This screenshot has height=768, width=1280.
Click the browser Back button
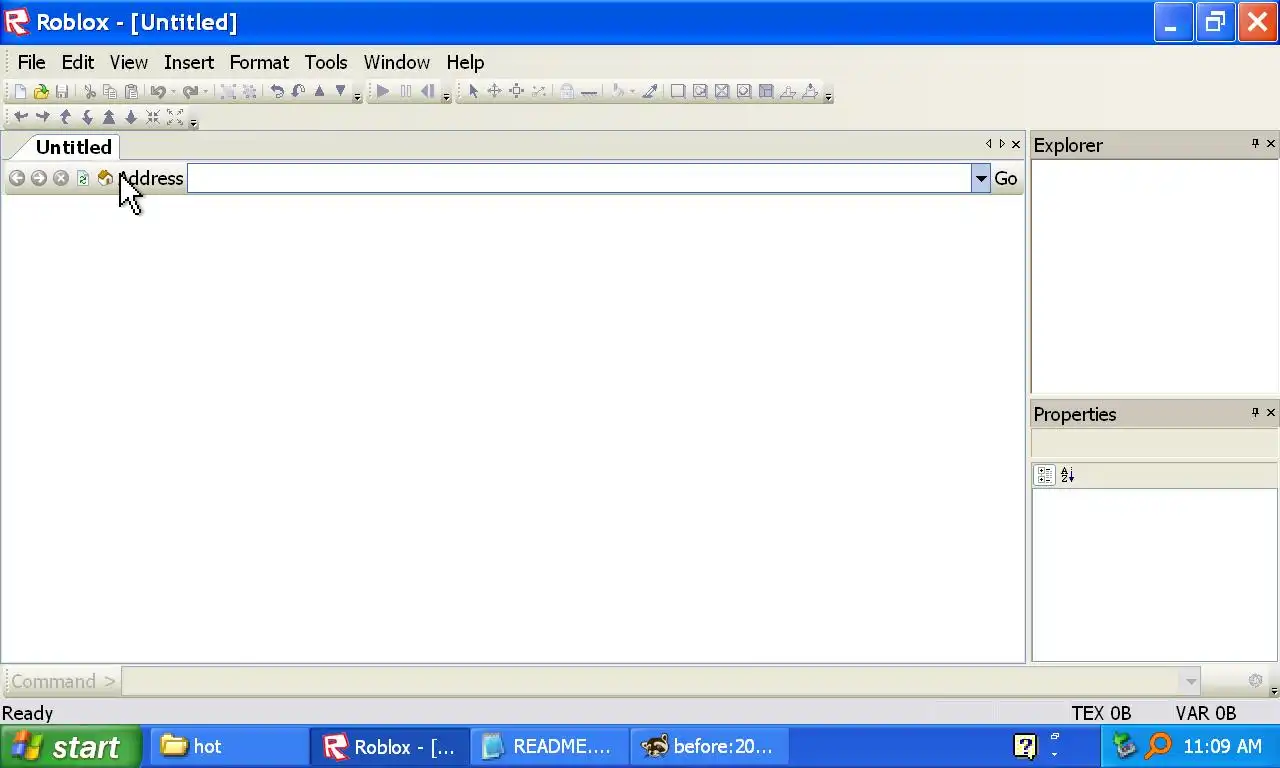(16, 178)
